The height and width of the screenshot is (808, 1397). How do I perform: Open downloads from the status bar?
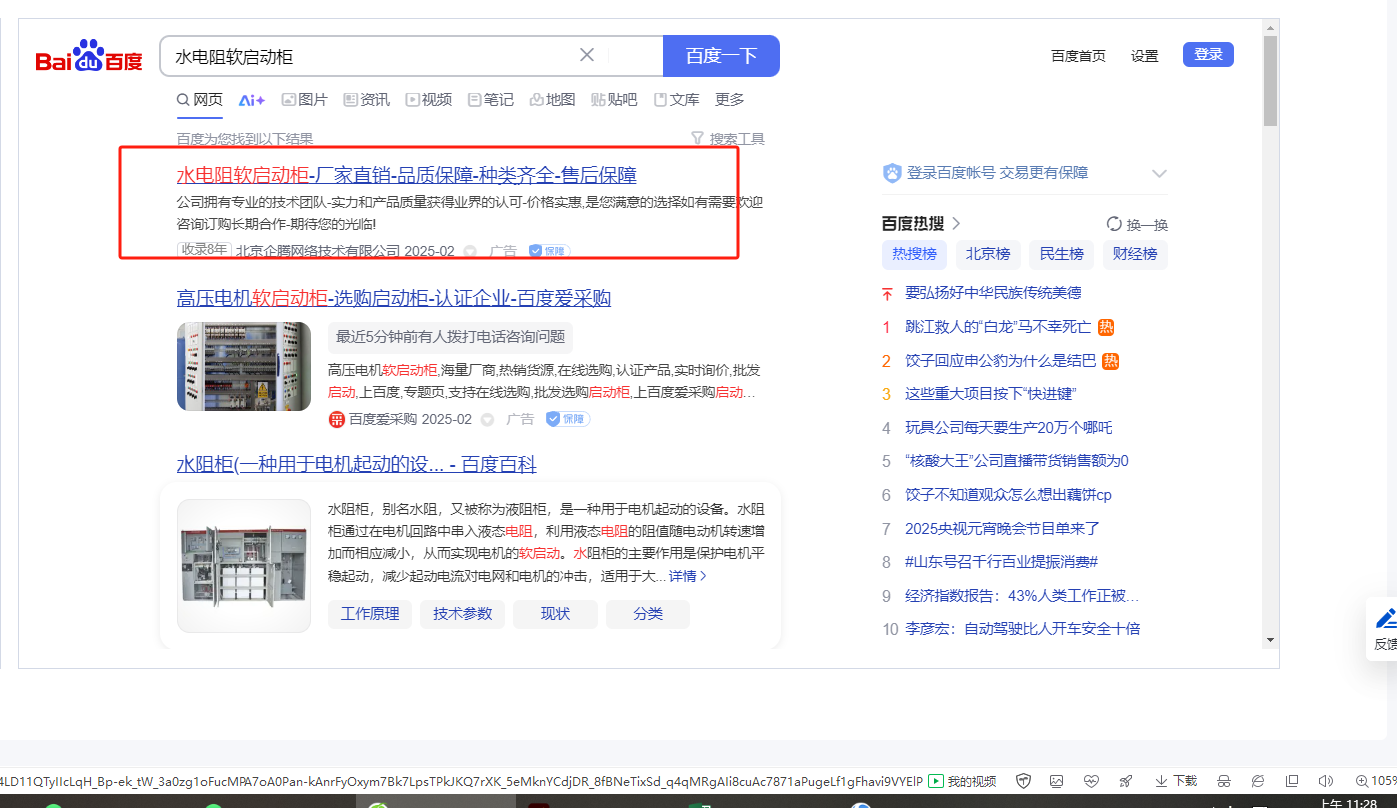(x=1176, y=781)
